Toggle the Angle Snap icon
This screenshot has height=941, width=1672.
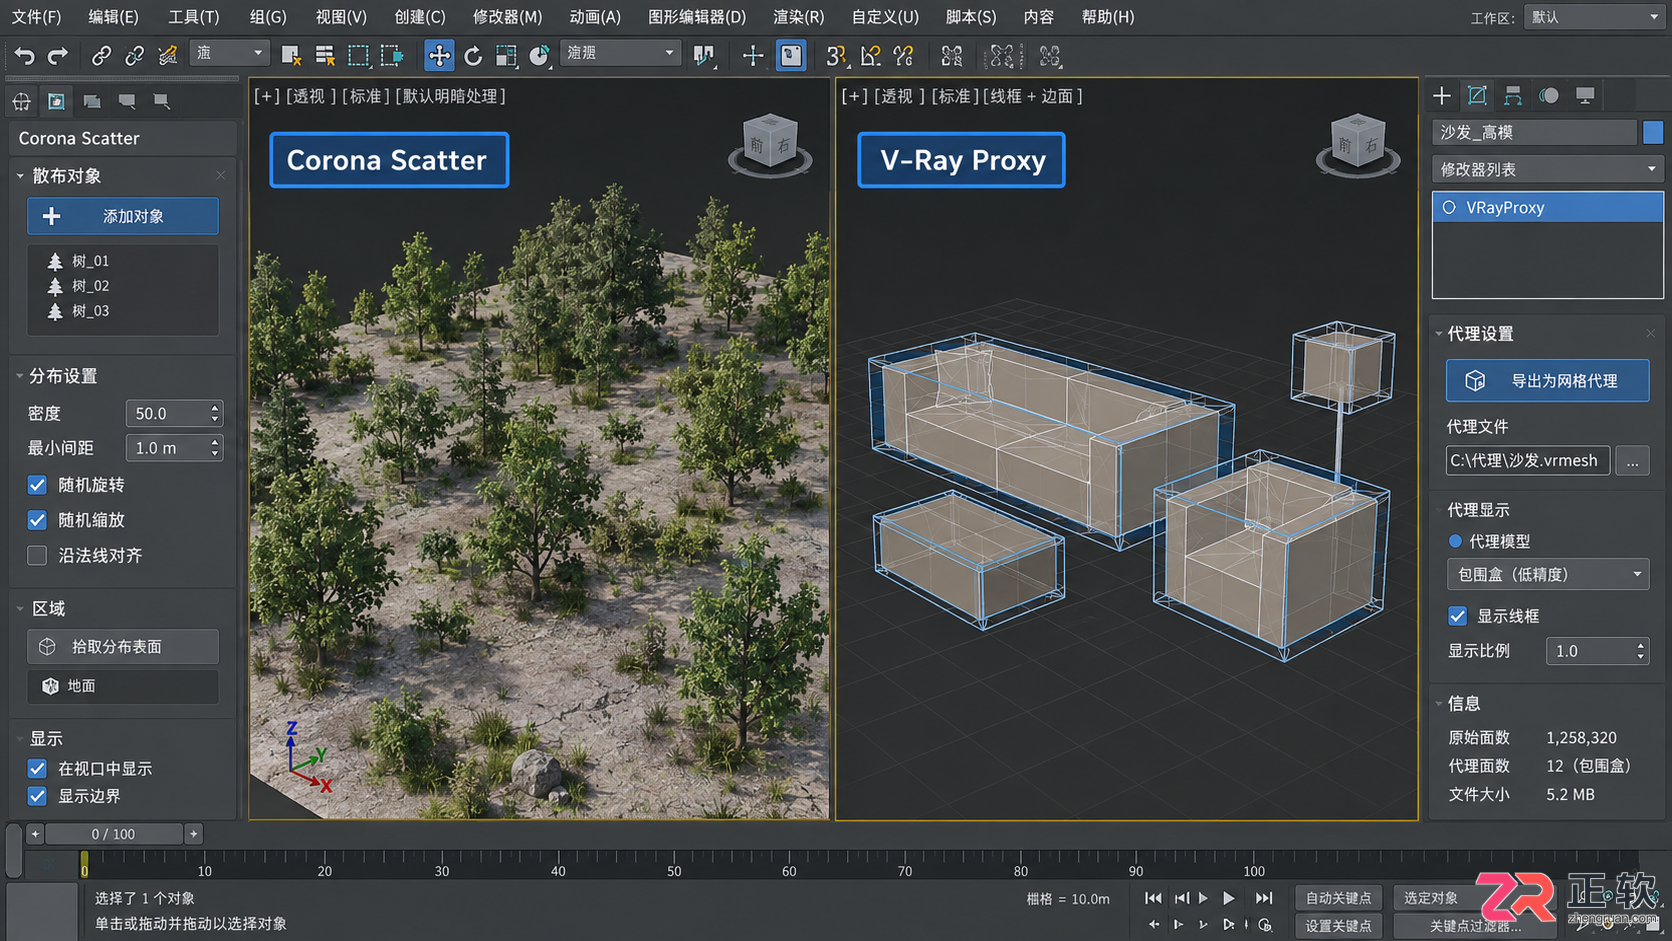point(870,56)
